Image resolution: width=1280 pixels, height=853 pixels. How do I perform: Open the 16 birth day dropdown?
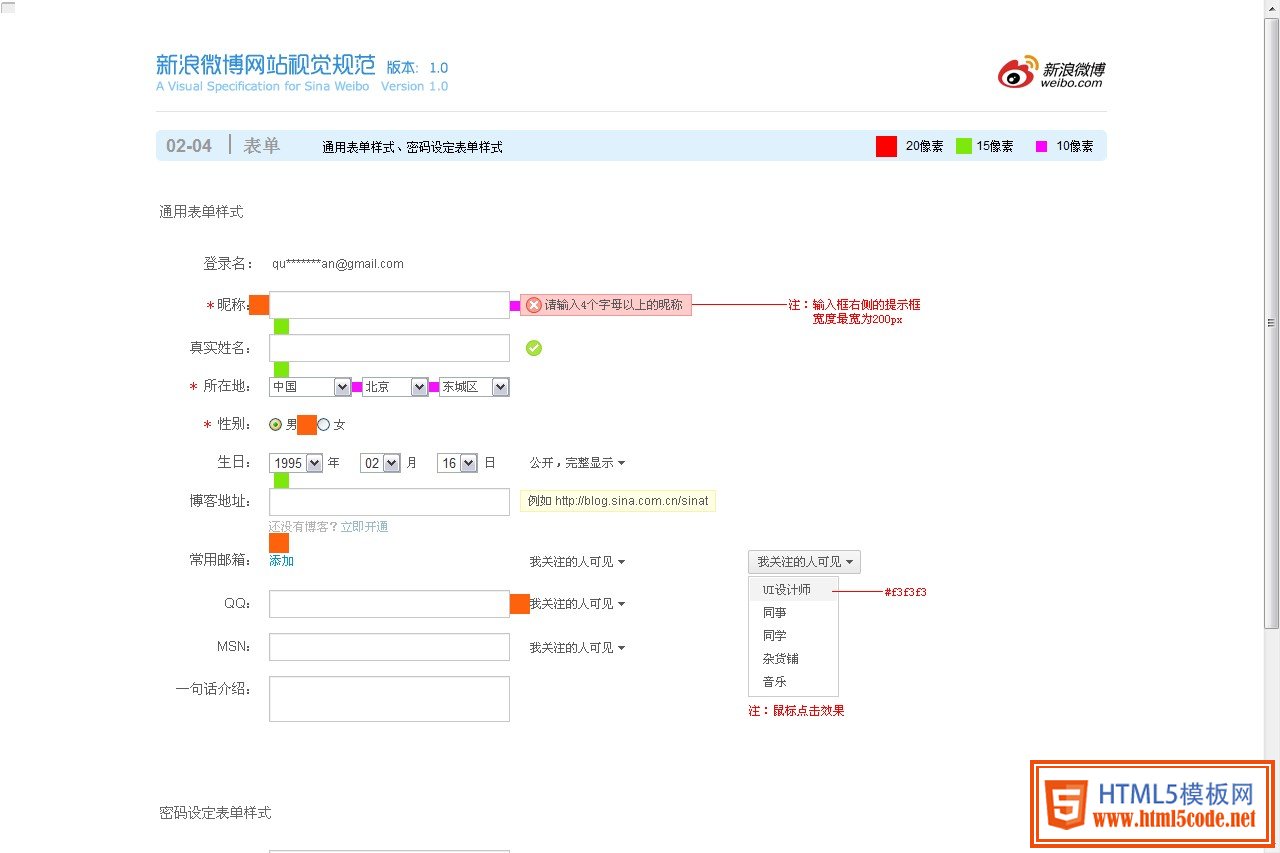click(x=457, y=463)
